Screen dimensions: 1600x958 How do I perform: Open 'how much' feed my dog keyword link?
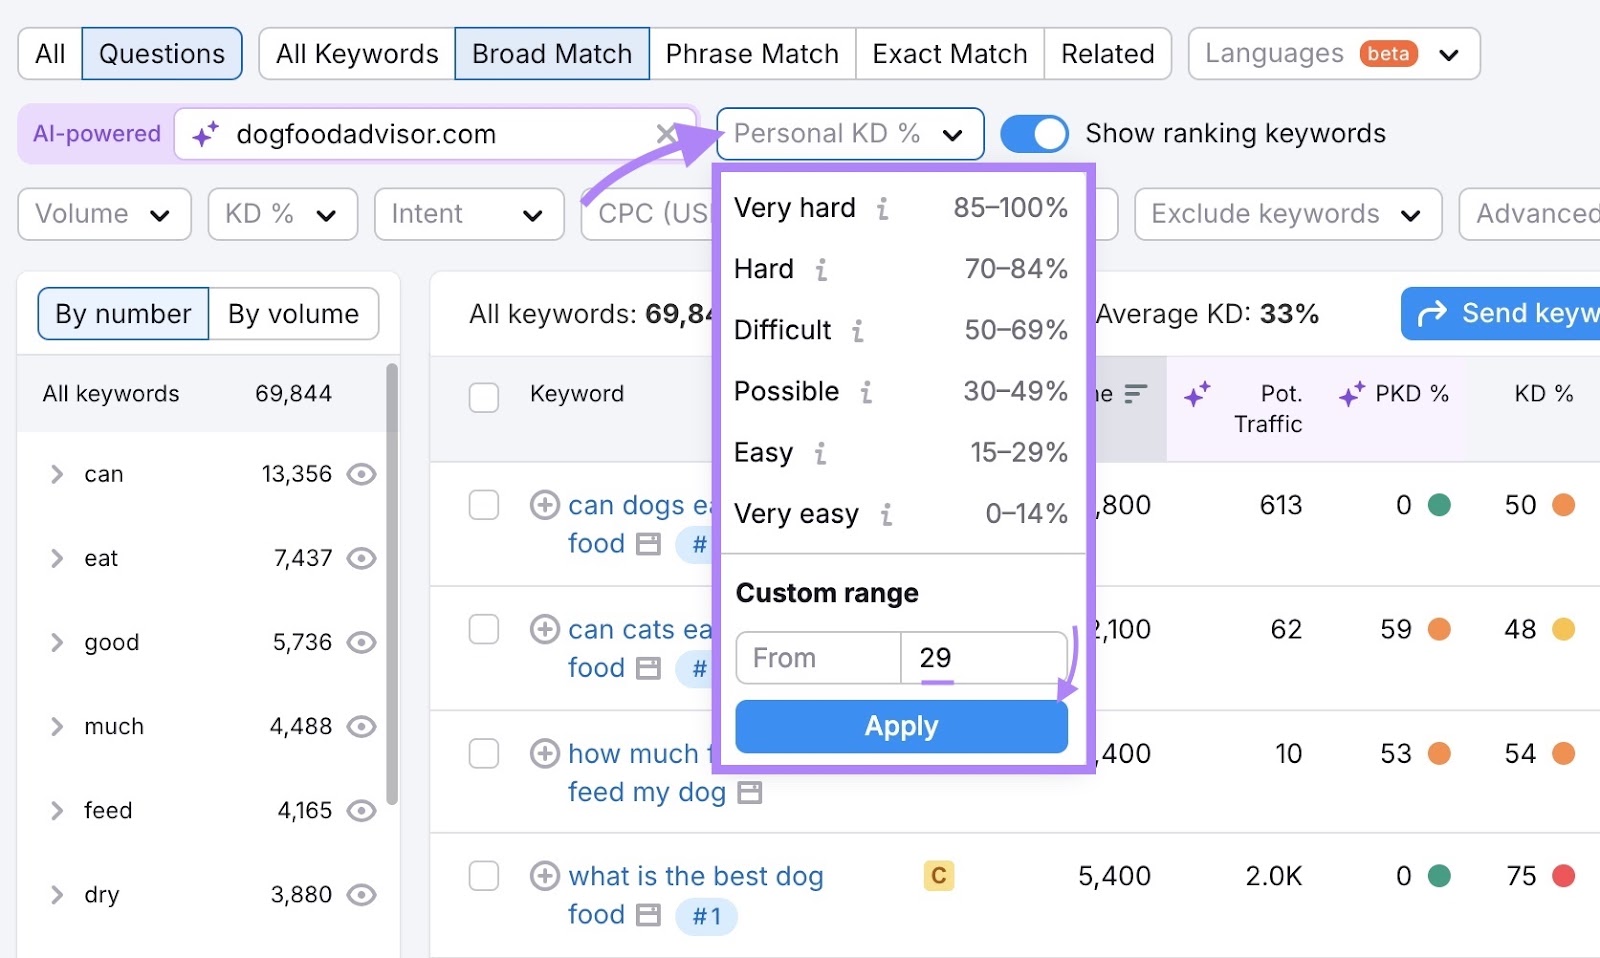tap(647, 773)
